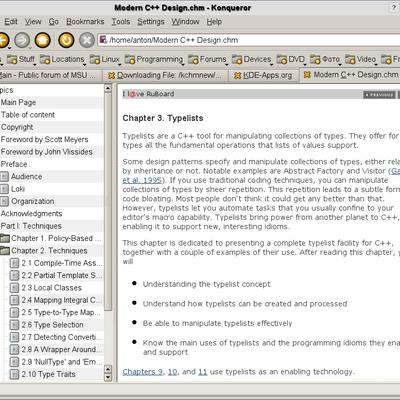400x400 pixels.
Task: Click the Loki page icon
Action: [x=4, y=189]
